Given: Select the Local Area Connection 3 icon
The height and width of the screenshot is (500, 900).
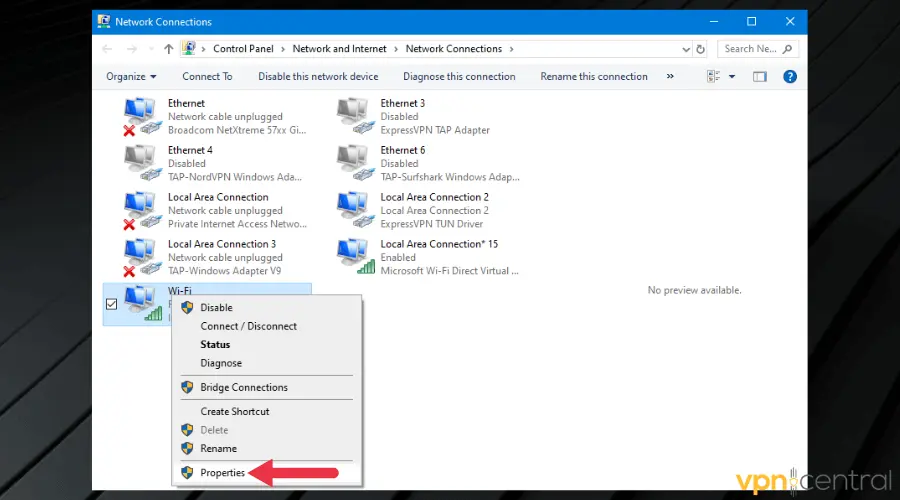Looking at the screenshot, I should pyautogui.click(x=142, y=257).
